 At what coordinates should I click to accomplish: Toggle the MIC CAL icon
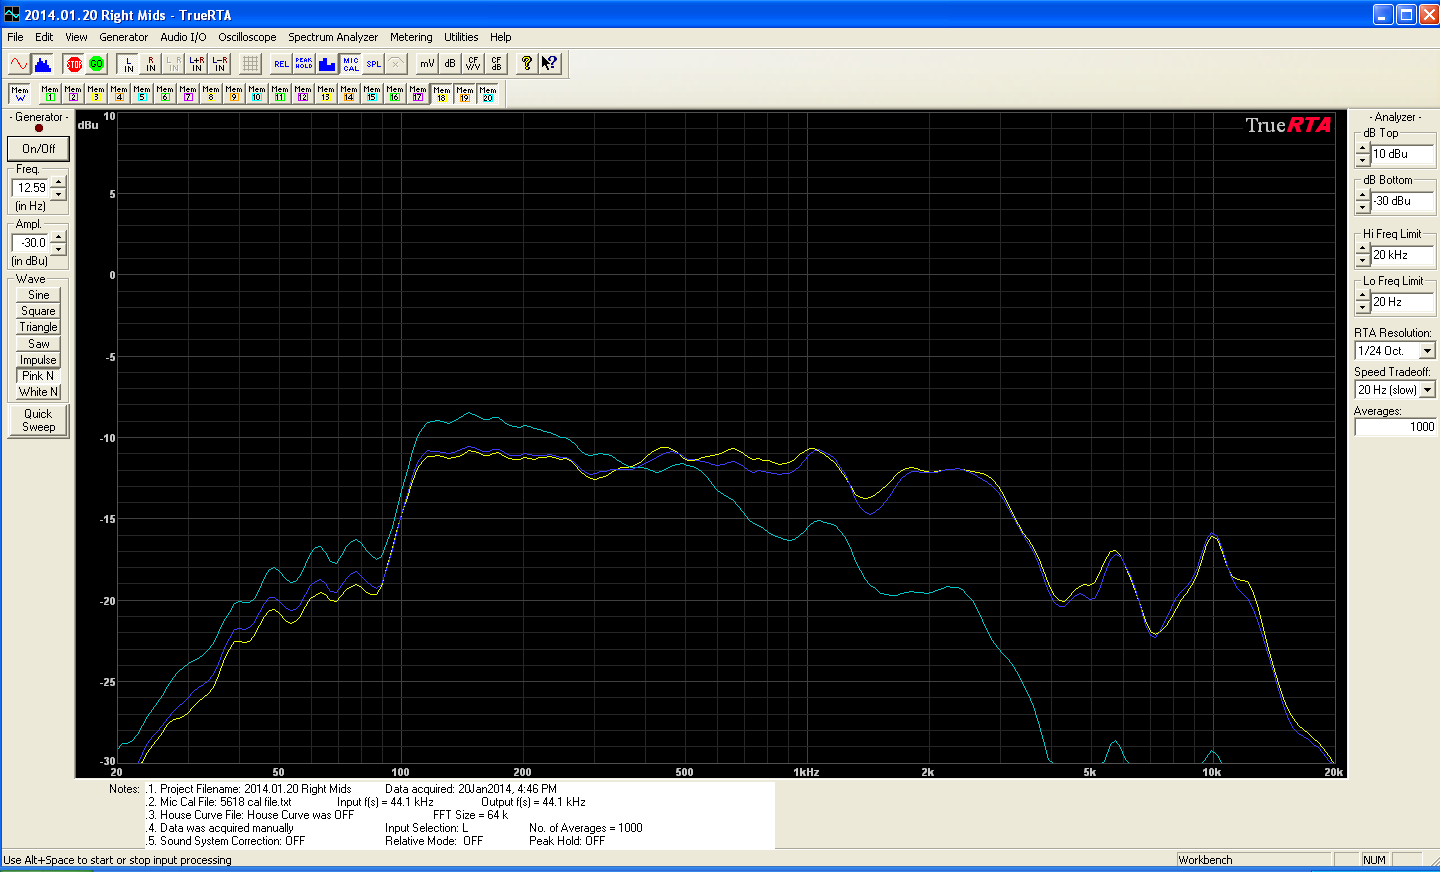coord(351,64)
